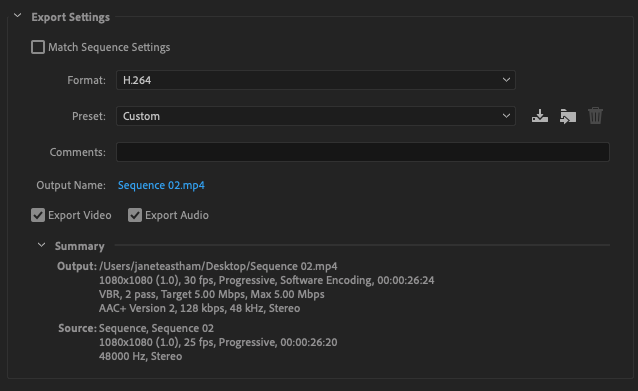Collapse the Export Settings section
This screenshot has width=638, height=391.
tap(17, 16)
